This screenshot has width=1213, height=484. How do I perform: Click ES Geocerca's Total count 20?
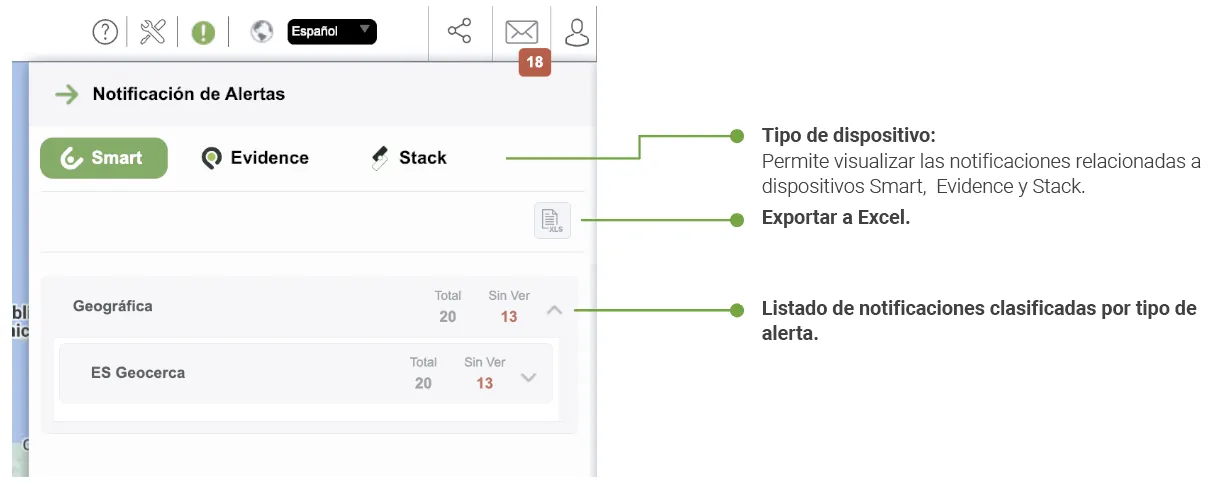(x=423, y=383)
